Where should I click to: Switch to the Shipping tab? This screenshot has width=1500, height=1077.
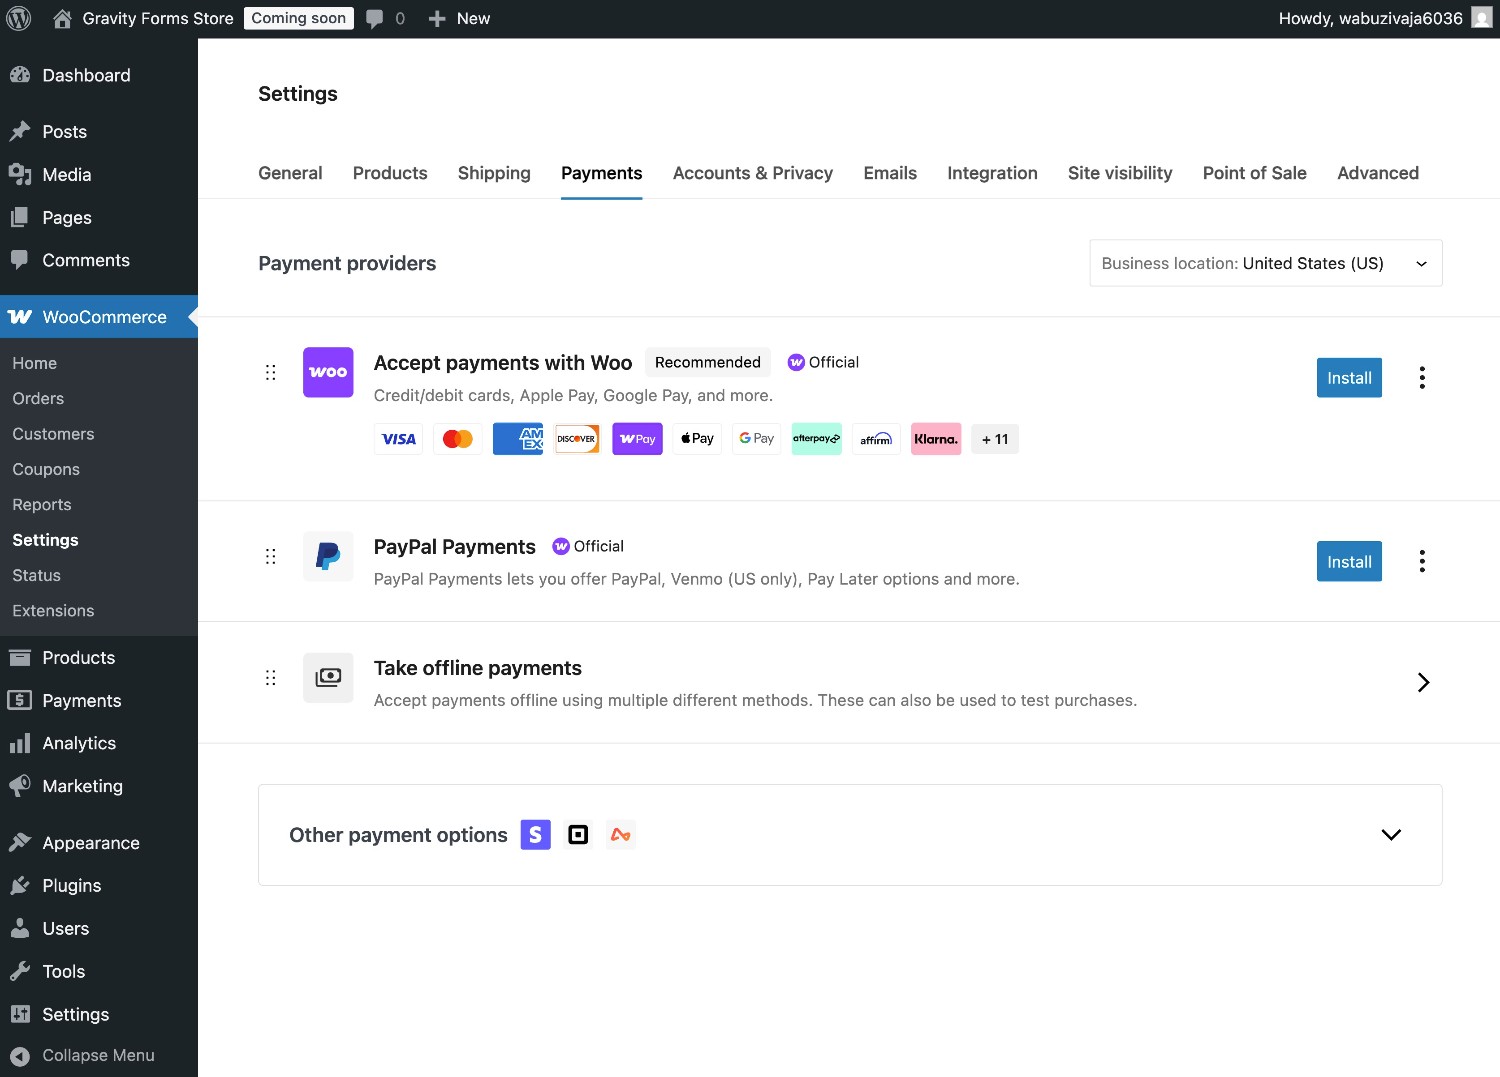pyautogui.click(x=494, y=173)
